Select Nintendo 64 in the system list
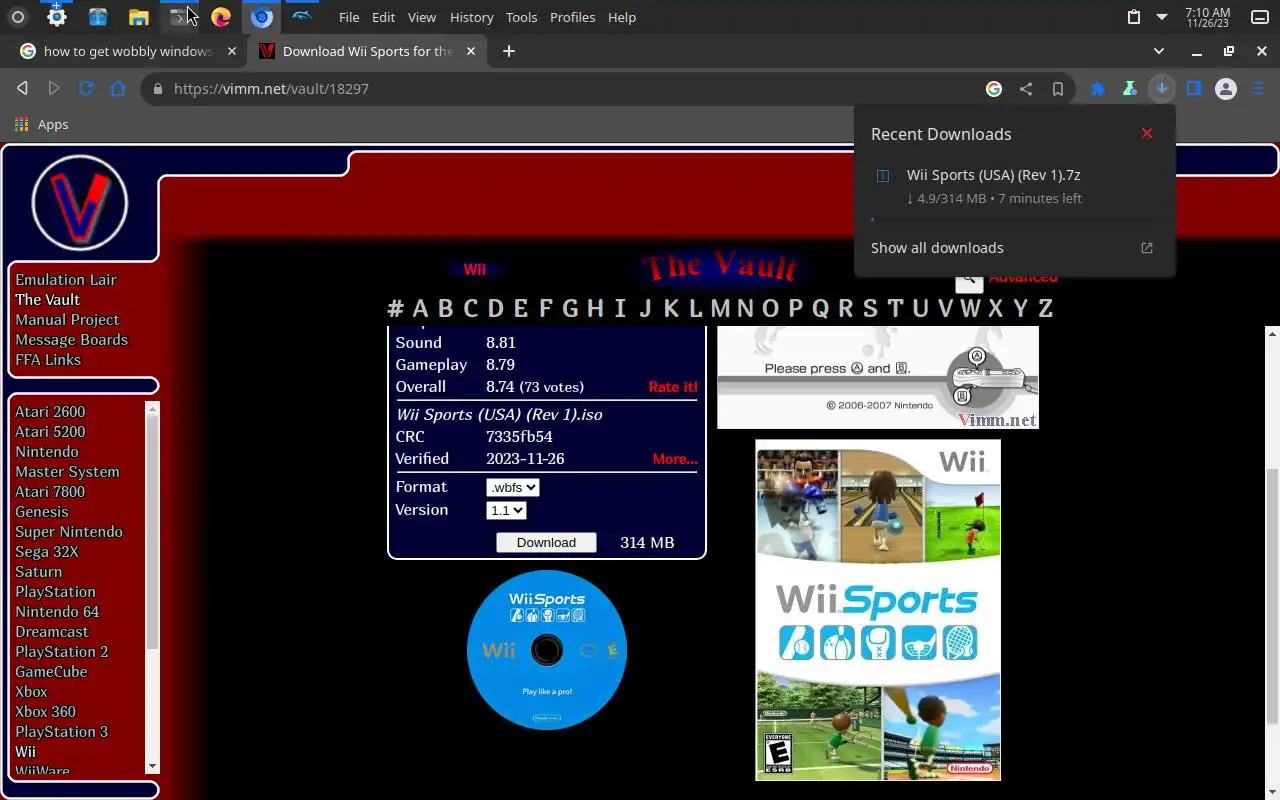The image size is (1280, 800). click(x=57, y=612)
